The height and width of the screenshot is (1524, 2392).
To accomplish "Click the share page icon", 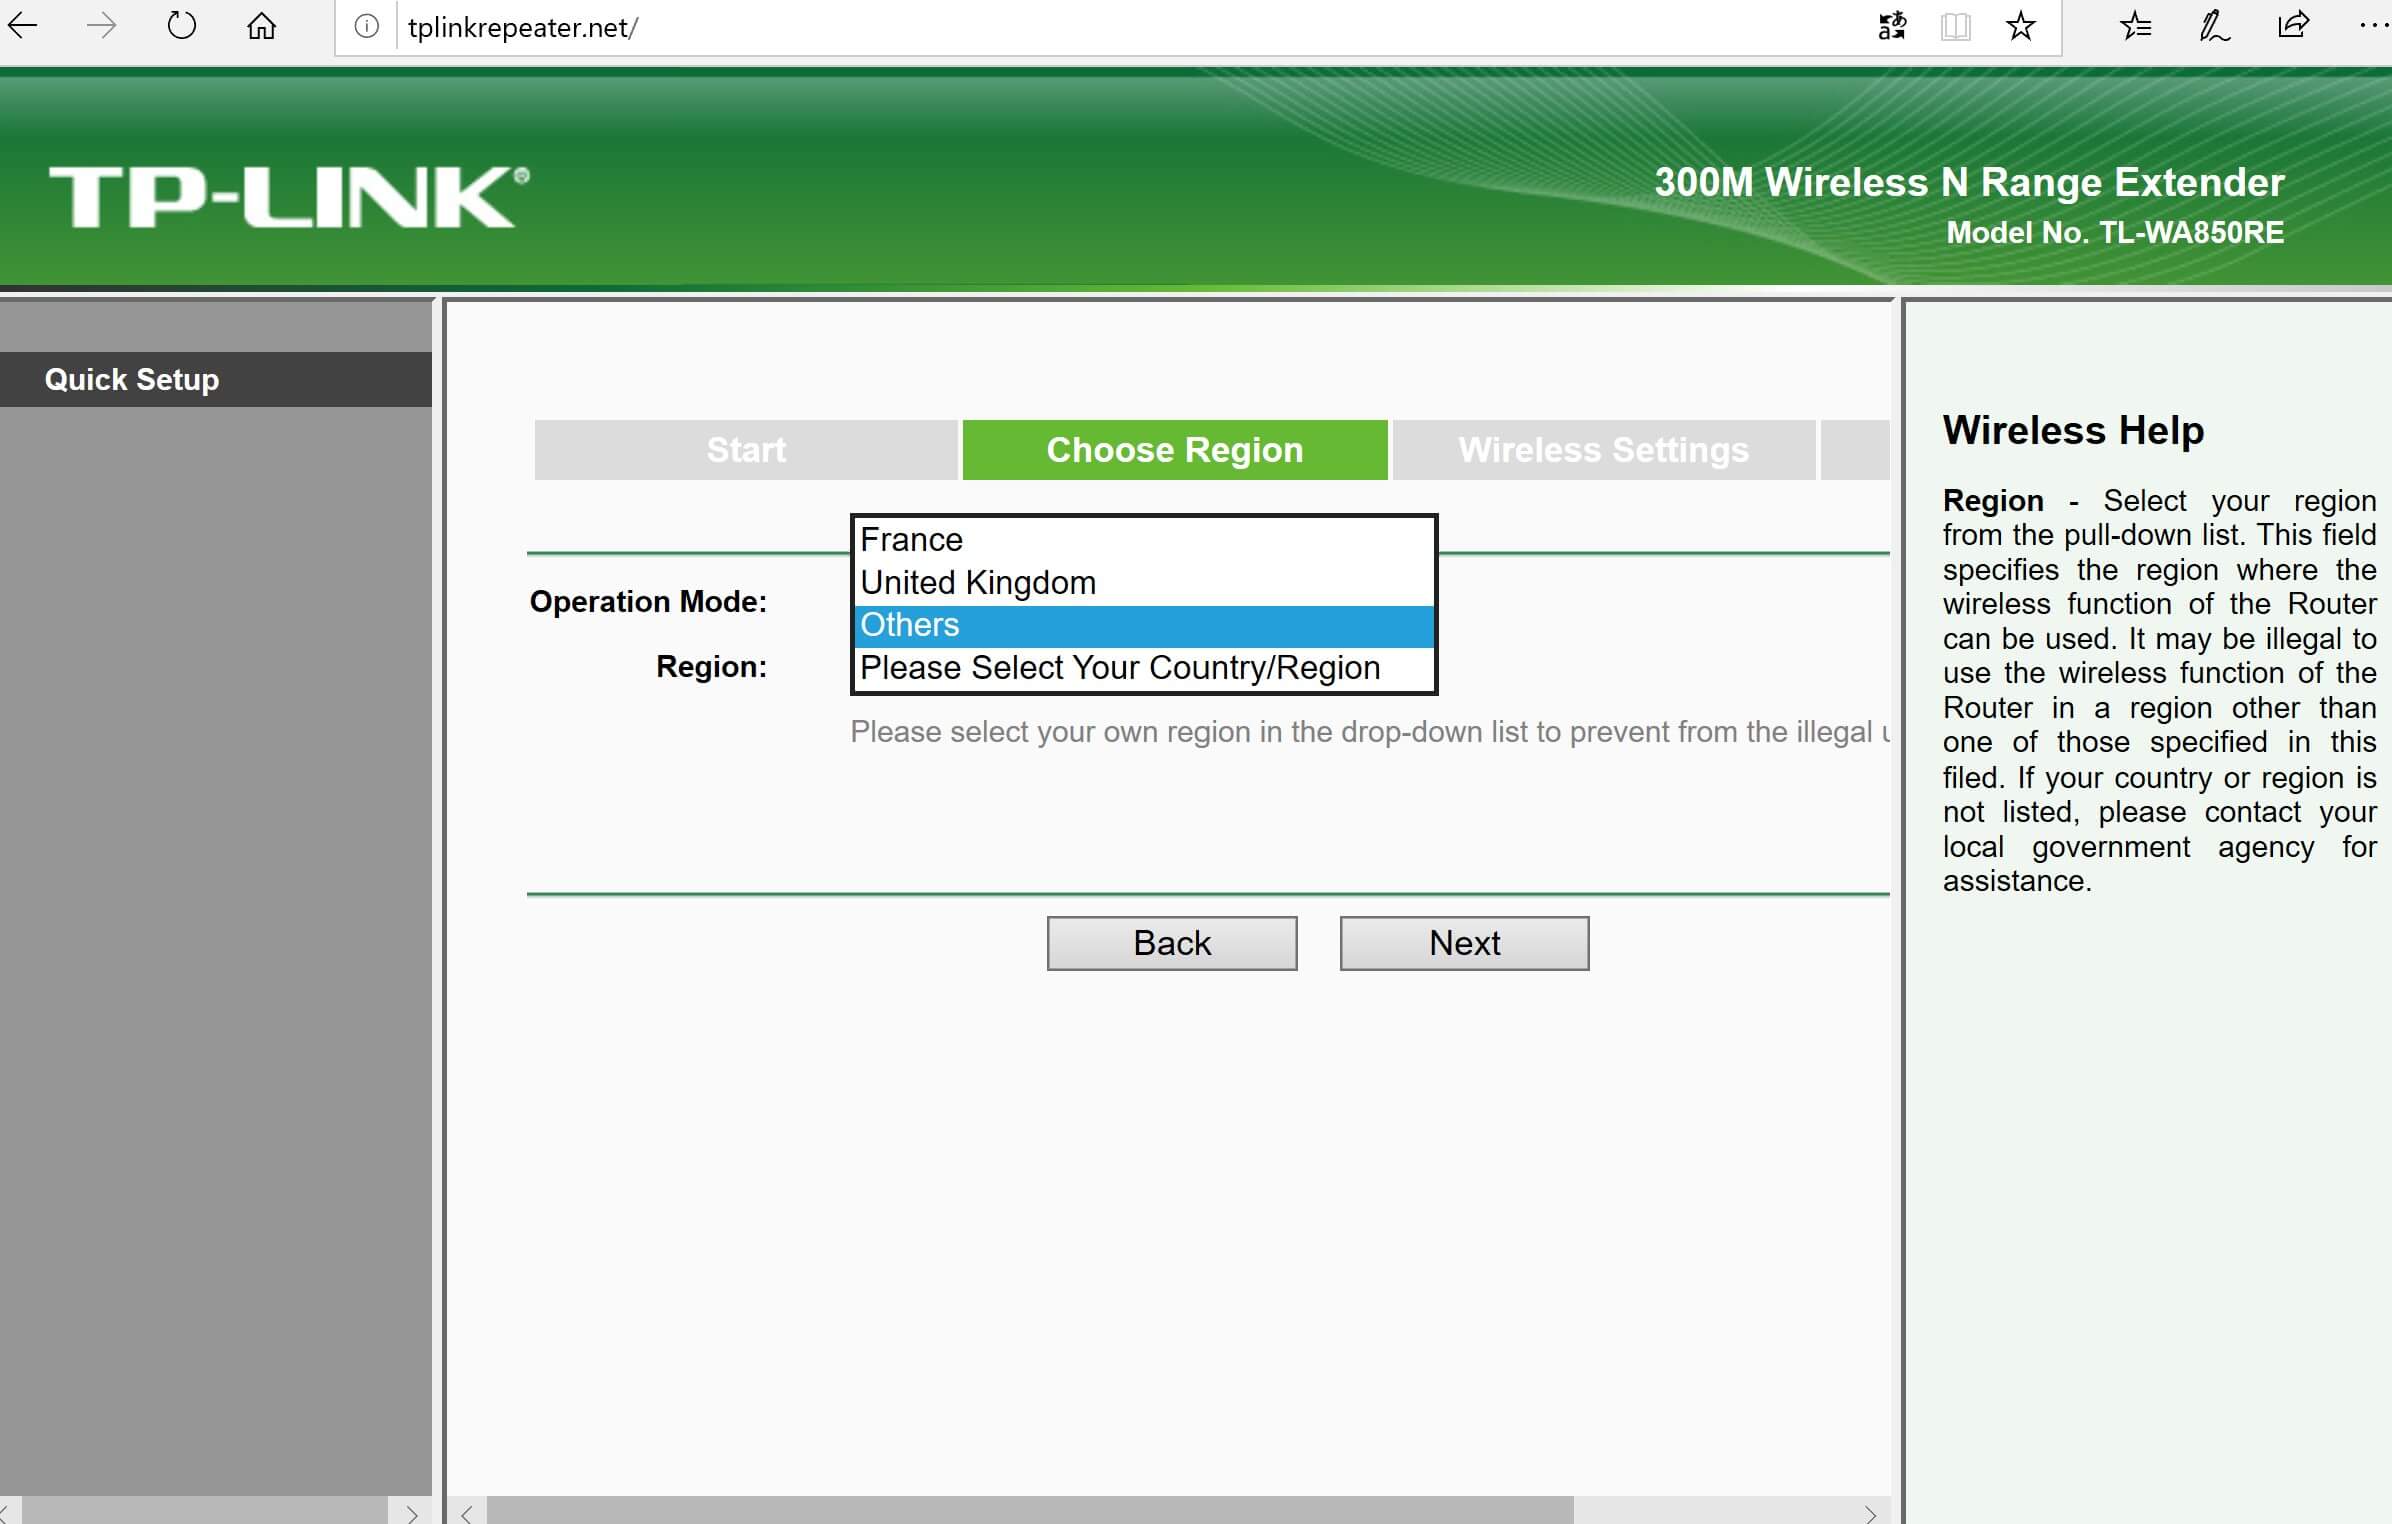I will (2293, 26).
